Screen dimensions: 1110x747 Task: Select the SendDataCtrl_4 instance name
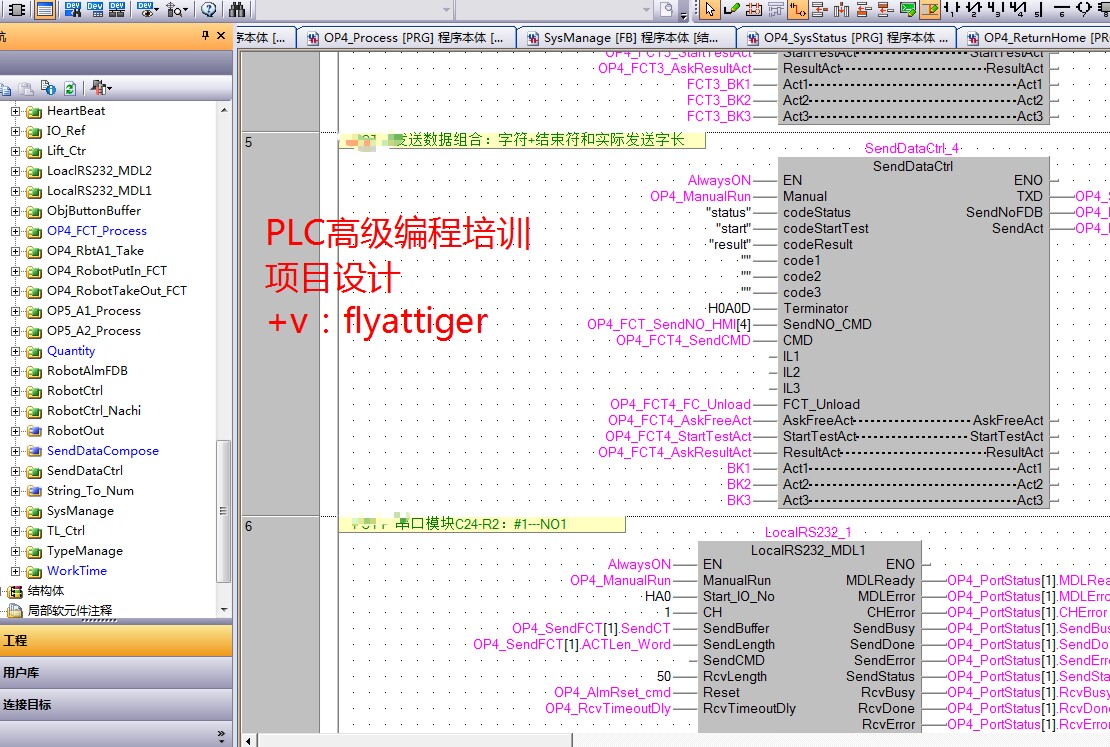(x=912, y=148)
